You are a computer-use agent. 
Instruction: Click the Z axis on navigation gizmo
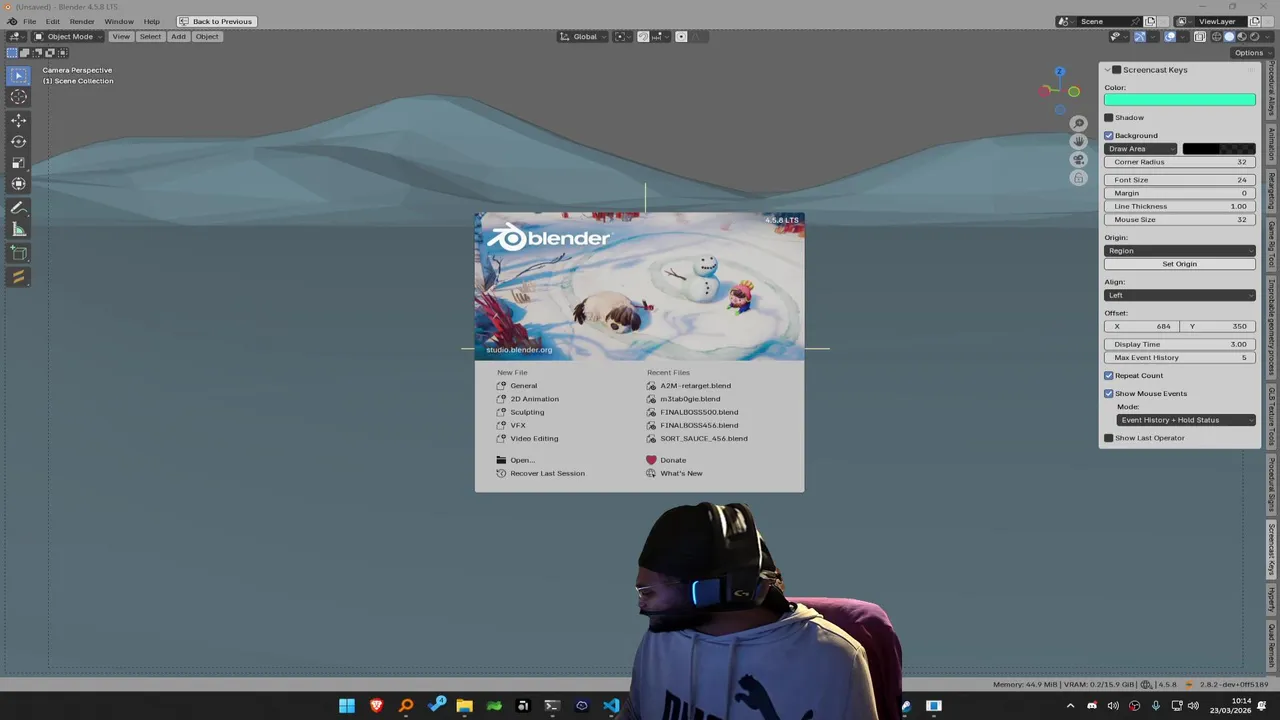pyautogui.click(x=1060, y=72)
